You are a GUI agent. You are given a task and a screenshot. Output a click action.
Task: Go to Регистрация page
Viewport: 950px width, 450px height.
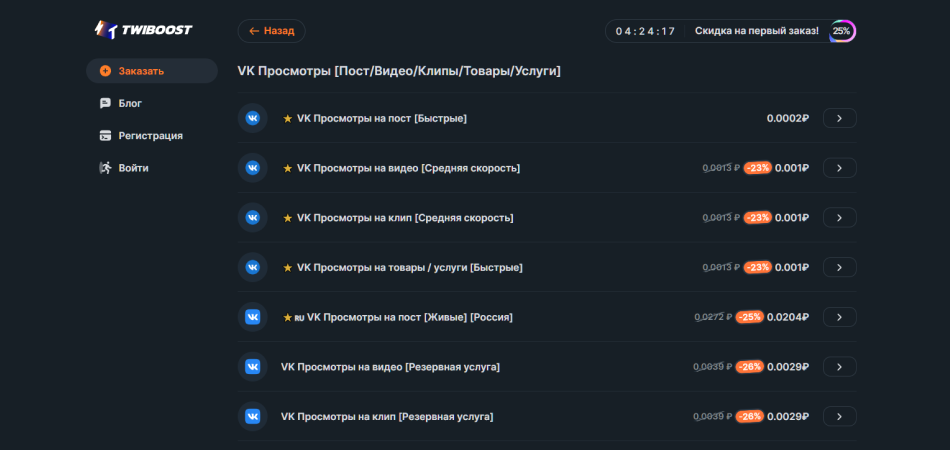[x=151, y=136]
